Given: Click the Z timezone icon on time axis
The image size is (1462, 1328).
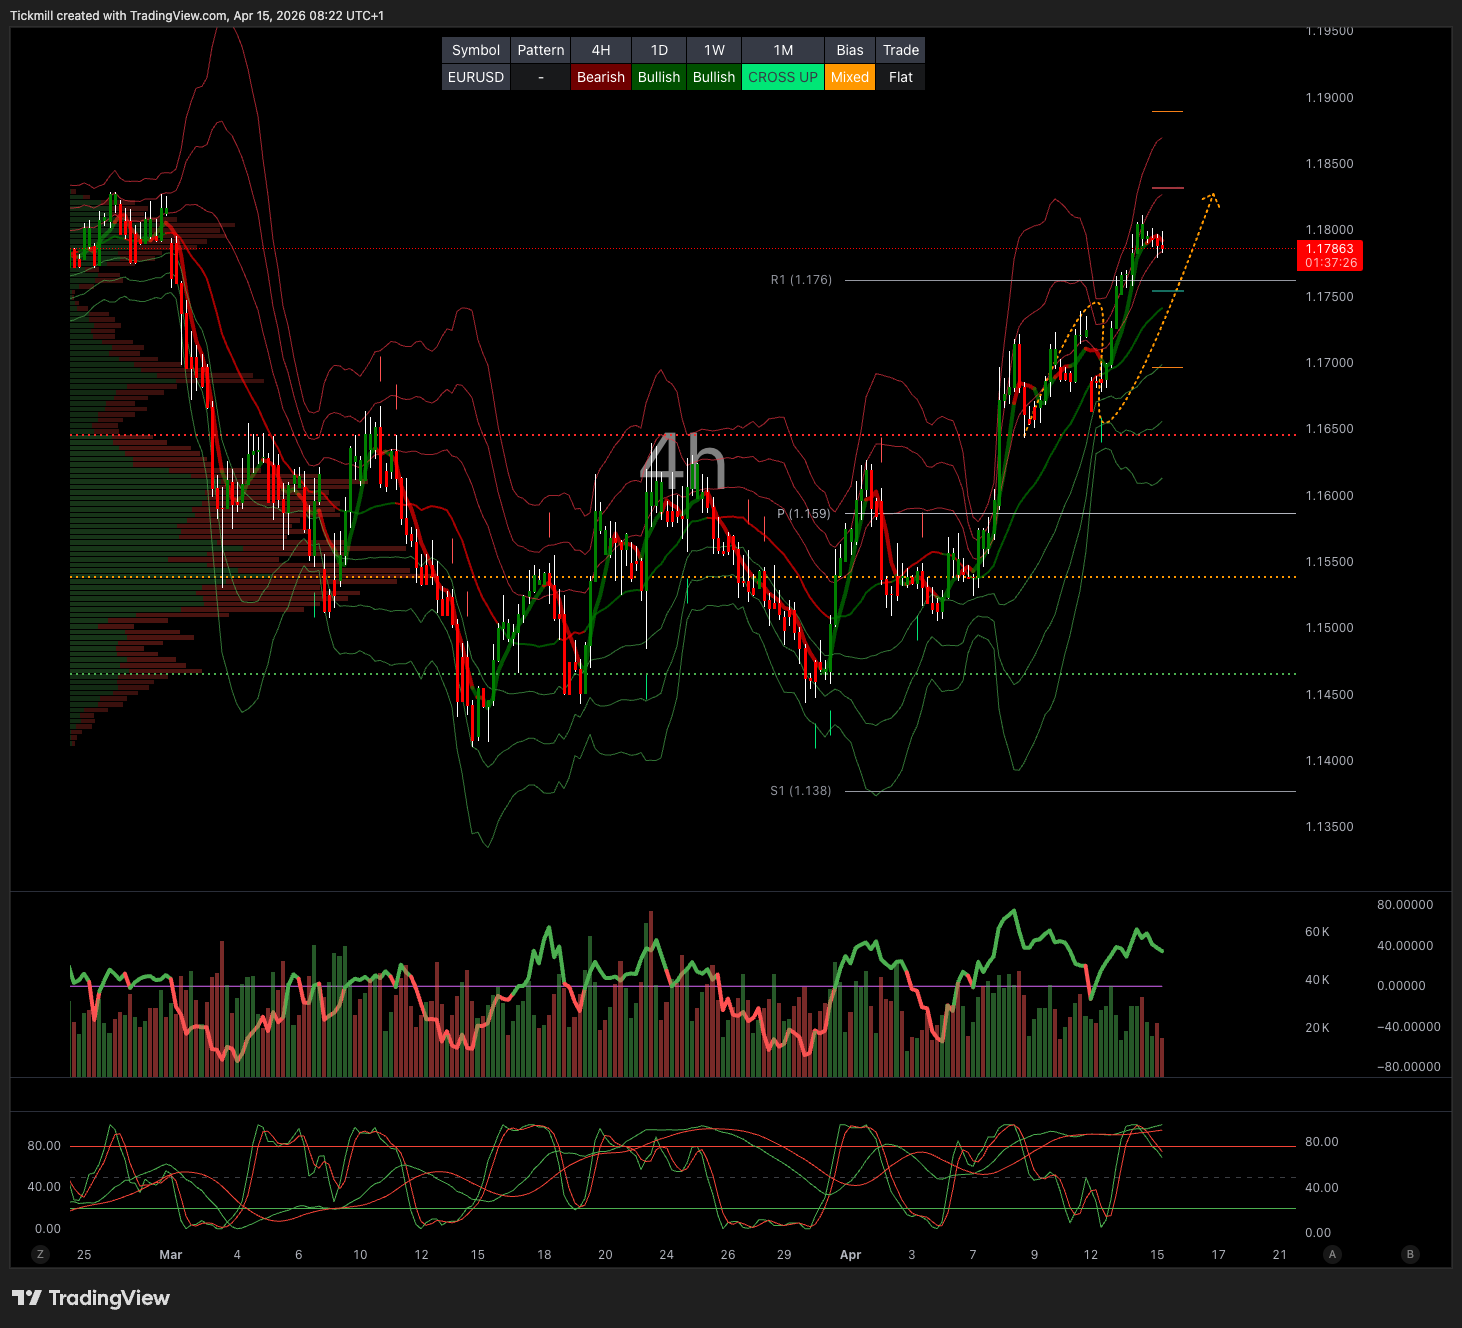Looking at the screenshot, I should (x=40, y=1254).
